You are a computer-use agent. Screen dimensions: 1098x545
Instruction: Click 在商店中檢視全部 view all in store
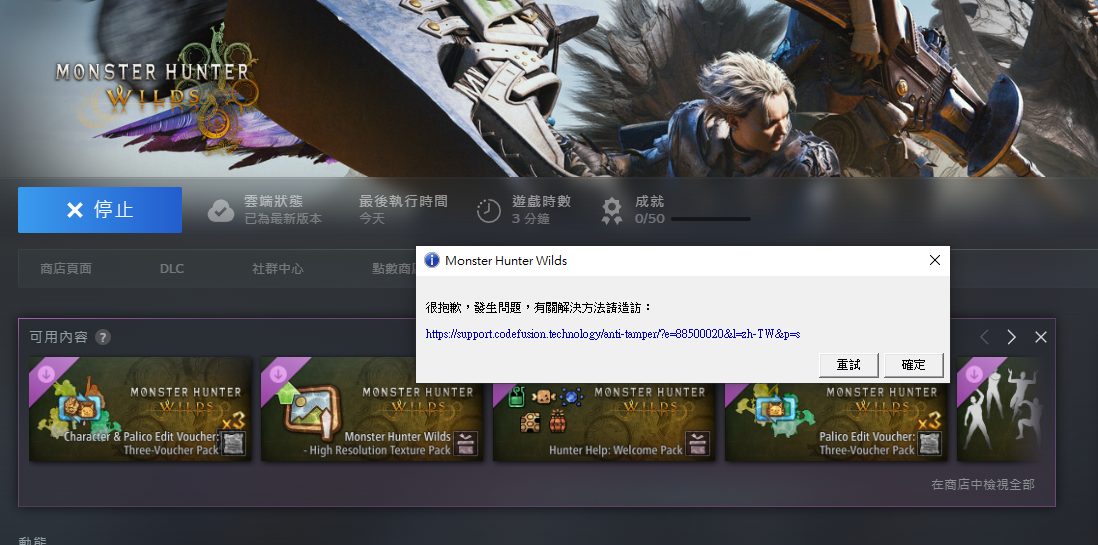click(x=982, y=484)
